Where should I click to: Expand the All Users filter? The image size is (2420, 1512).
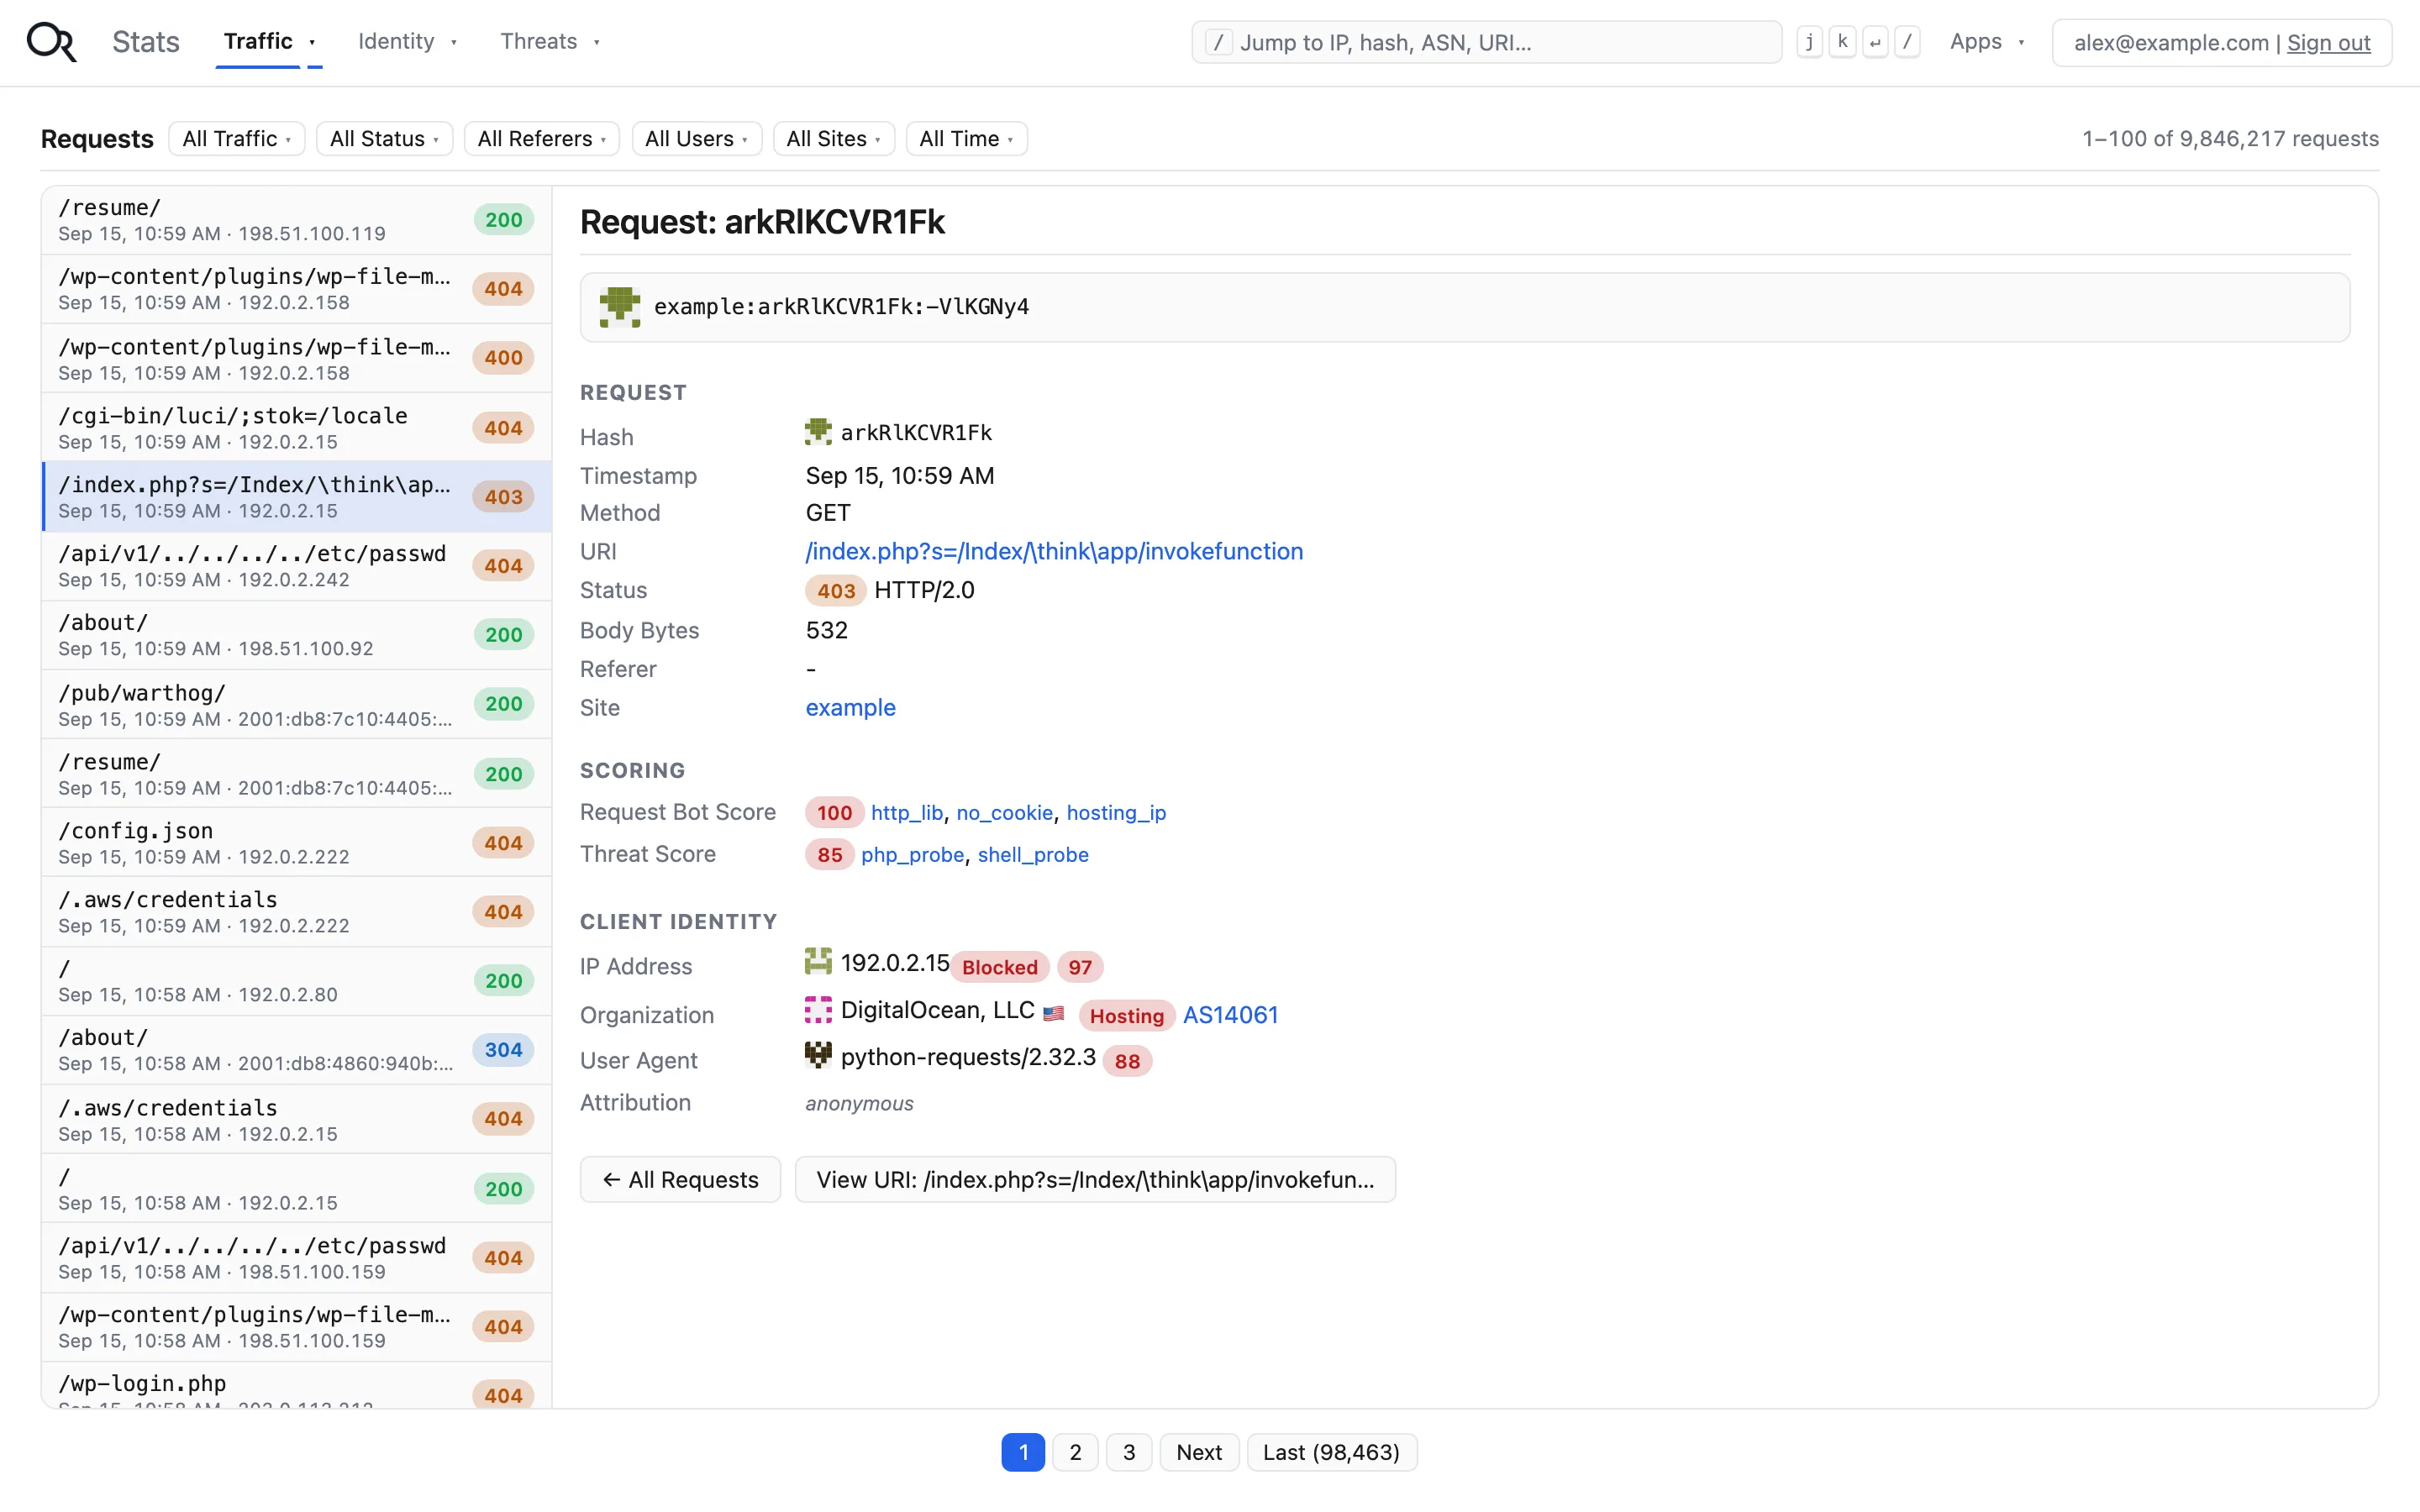pos(696,139)
